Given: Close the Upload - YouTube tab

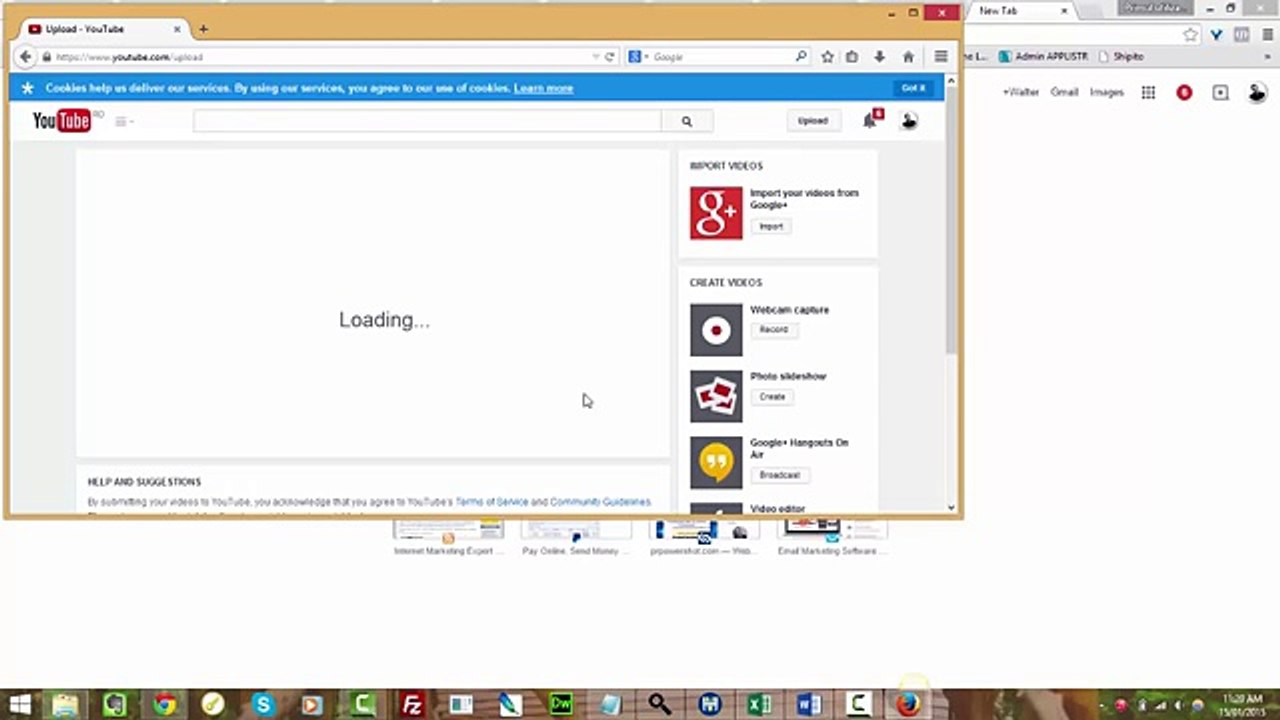Looking at the screenshot, I should 176,29.
